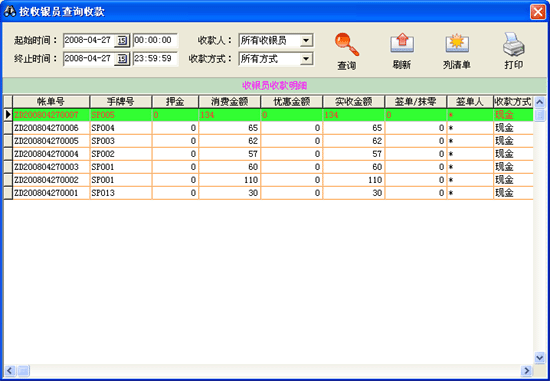Image resolution: width=550 pixels, height=381 pixels.
Task: Click the 消费金额 column header
Action: coord(229,102)
